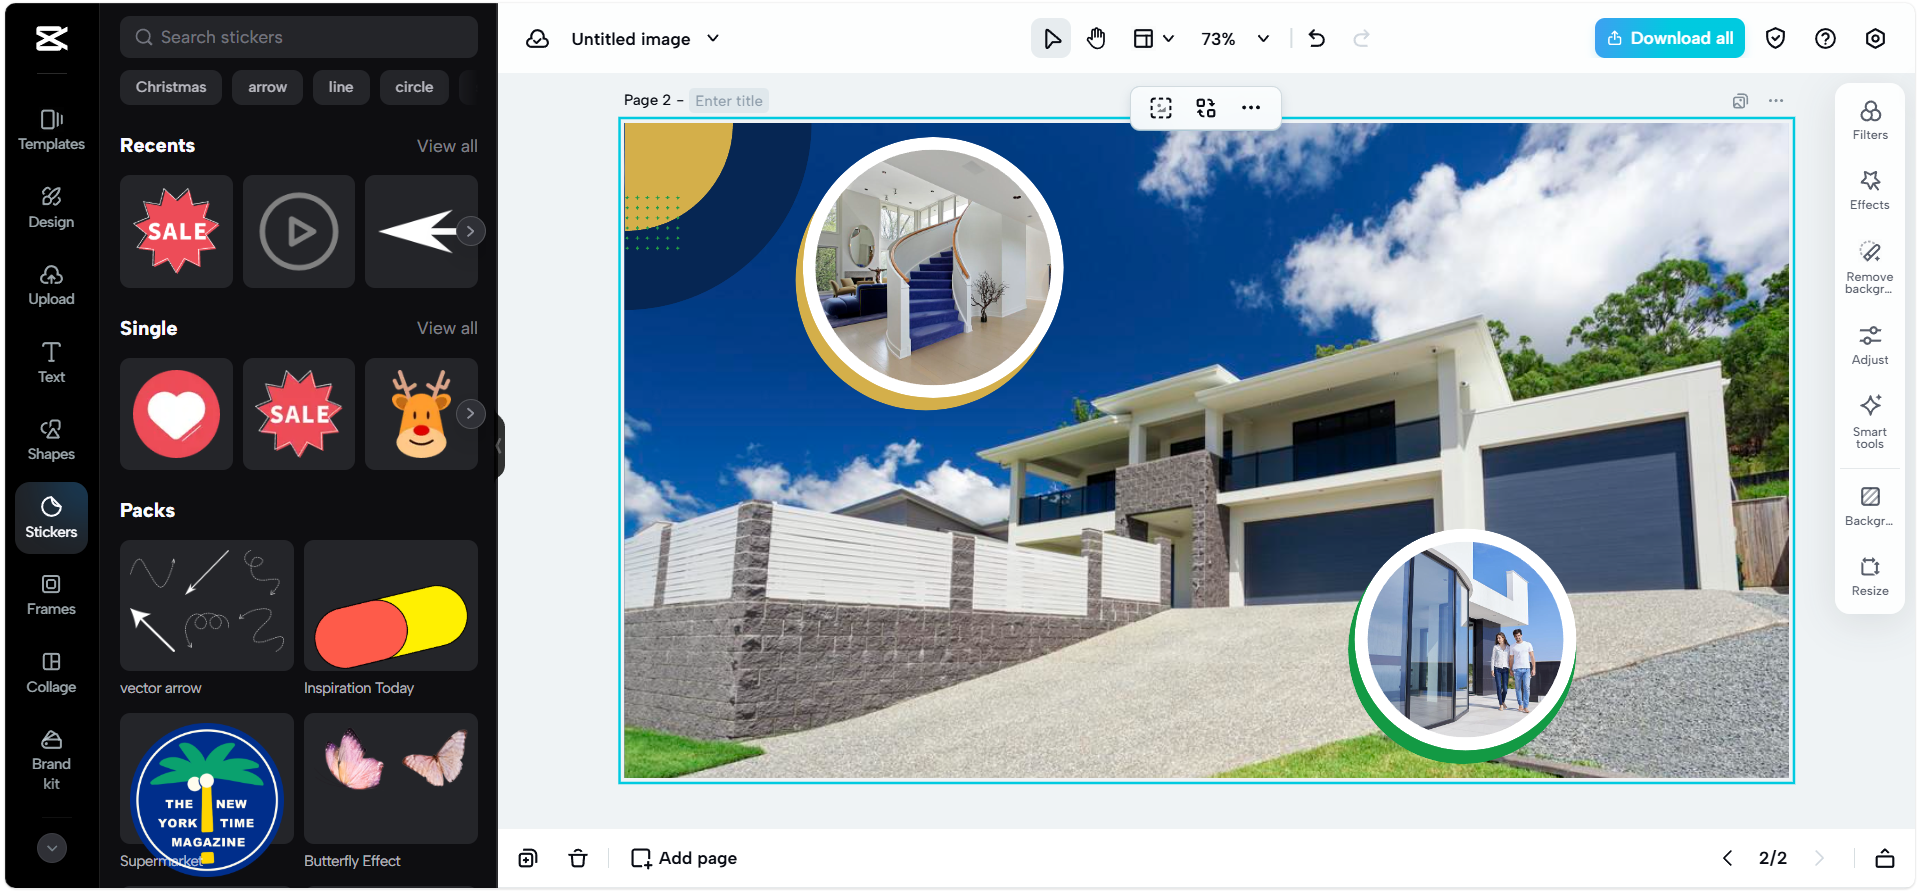Click the Download all button

click(x=1669, y=38)
